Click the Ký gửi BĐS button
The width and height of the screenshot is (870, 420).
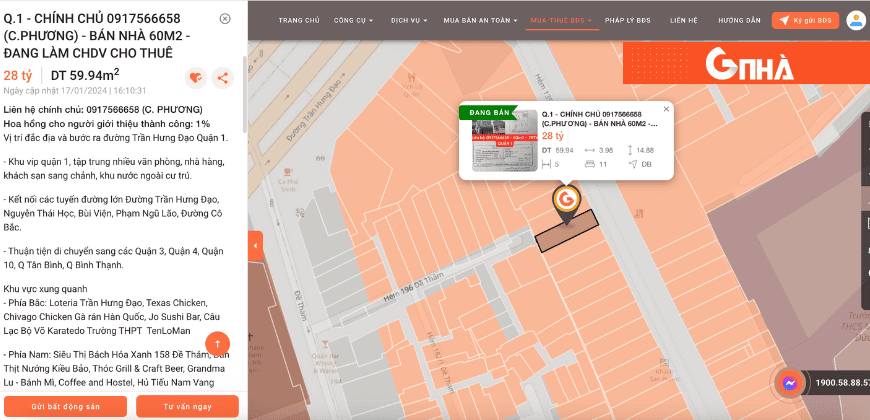(806, 21)
